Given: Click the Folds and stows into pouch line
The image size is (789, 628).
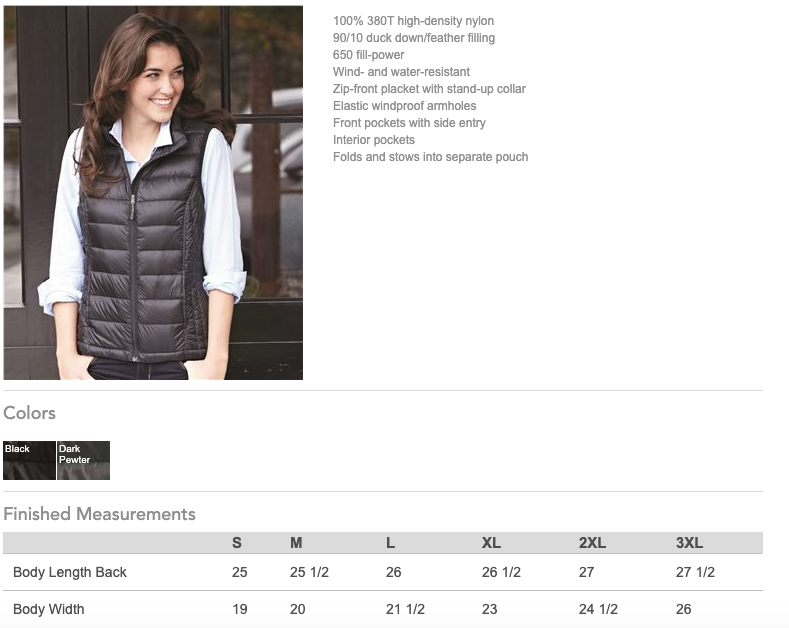Looking at the screenshot, I should [x=430, y=156].
